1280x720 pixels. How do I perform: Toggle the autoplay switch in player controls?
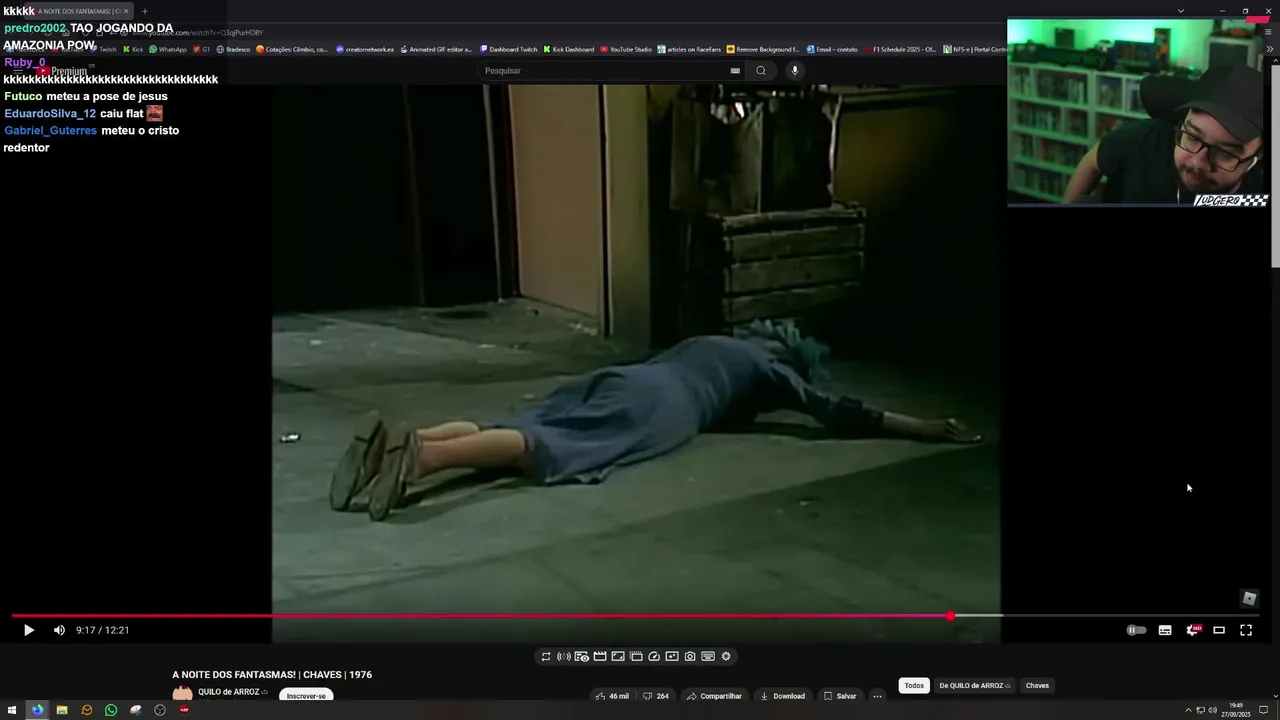point(1137,630)
